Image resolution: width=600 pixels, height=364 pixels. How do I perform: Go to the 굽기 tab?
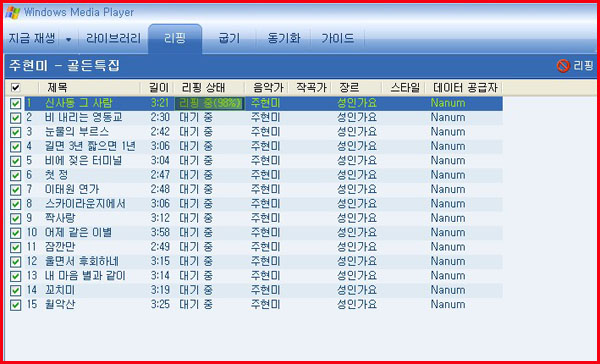click(x=229, y=39)
